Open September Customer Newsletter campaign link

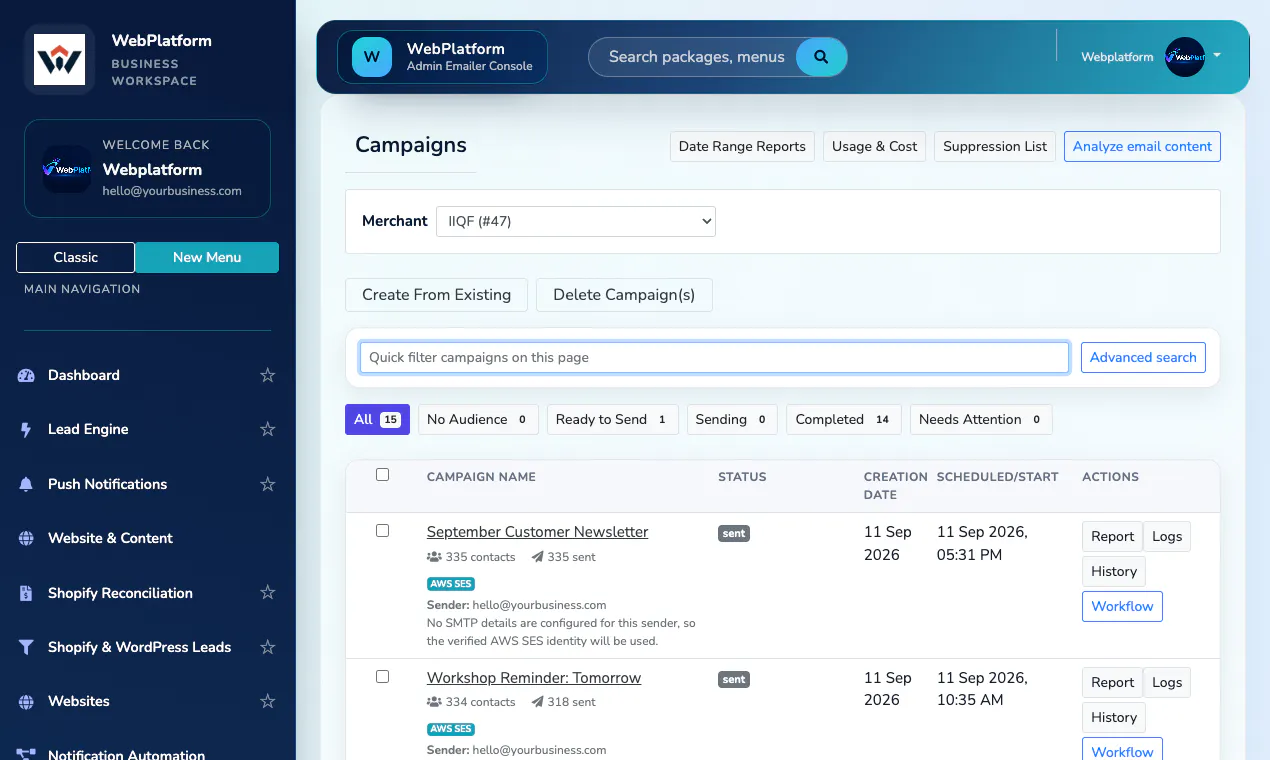[x=537, y=532]
